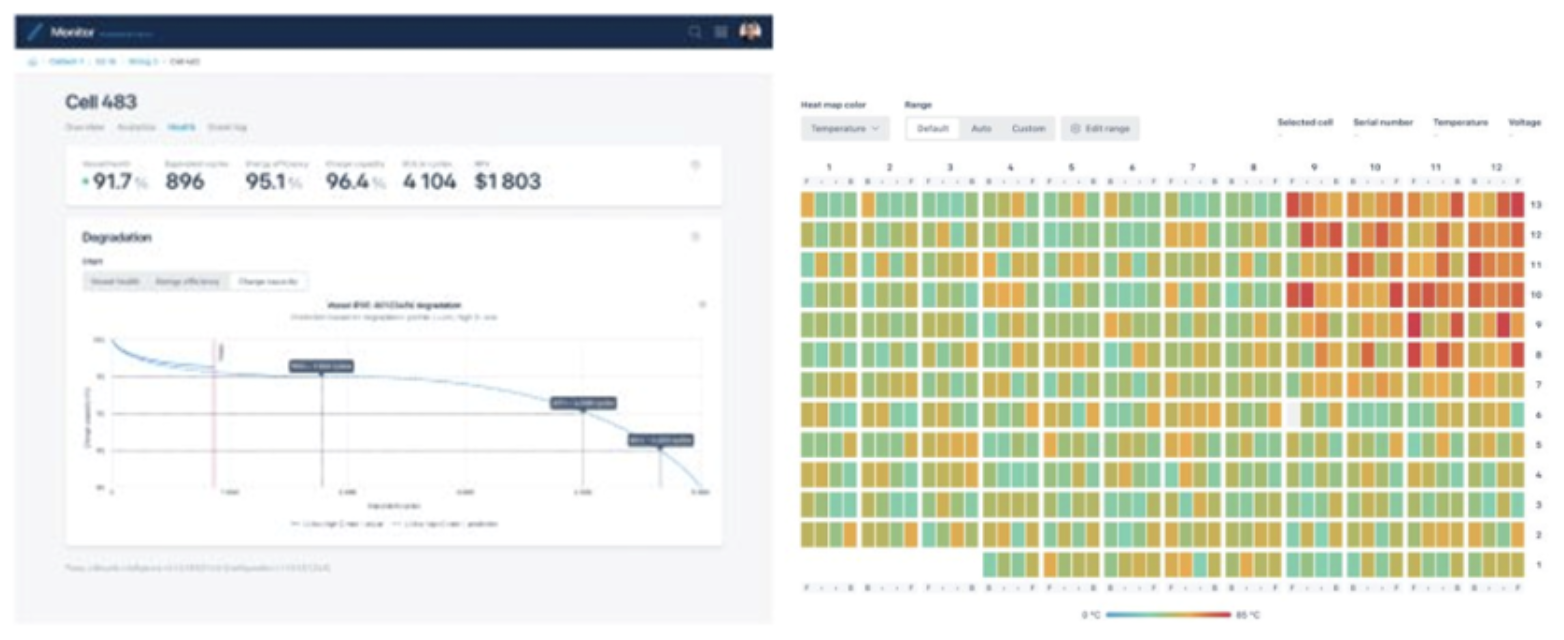Click the temperature color scale legend bar
This screenshot has height=640, width=1564.
pos(1167,614)
